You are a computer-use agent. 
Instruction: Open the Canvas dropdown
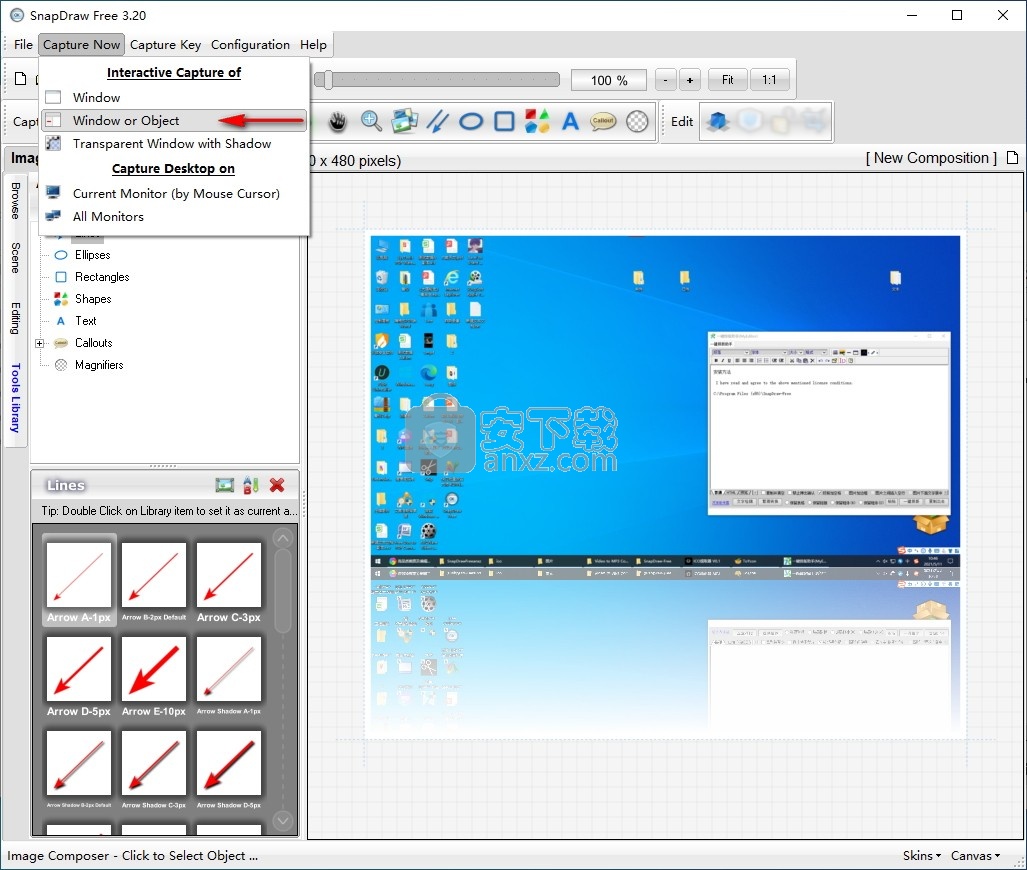coord(975,856)
